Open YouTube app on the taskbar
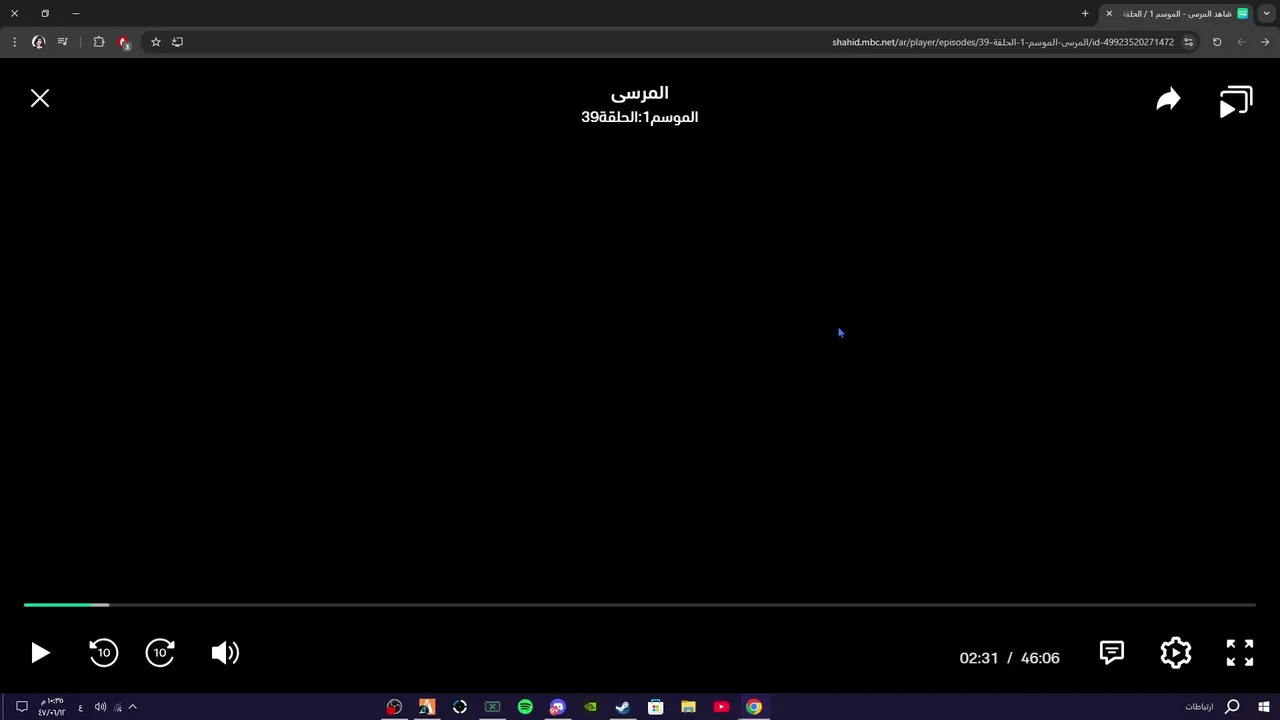Image resolution: width=1280 pixels, height=720 pixels. tap(721, 707)
